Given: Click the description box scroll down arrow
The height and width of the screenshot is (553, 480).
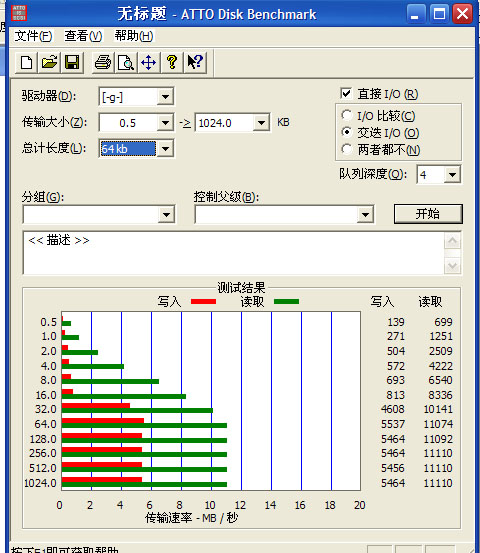Looking at the screenshot, I should tap(452, 265).
